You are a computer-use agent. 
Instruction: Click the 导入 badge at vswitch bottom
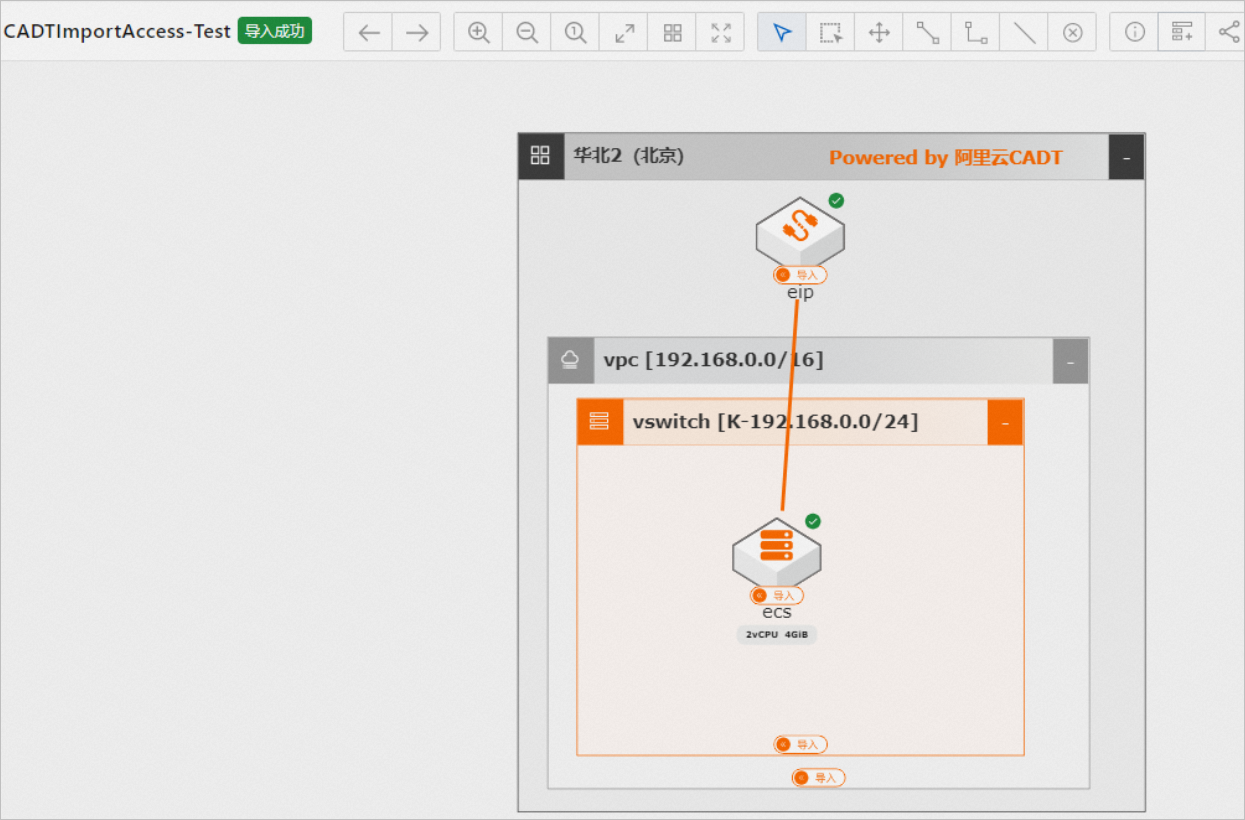(x=800, y=745)
